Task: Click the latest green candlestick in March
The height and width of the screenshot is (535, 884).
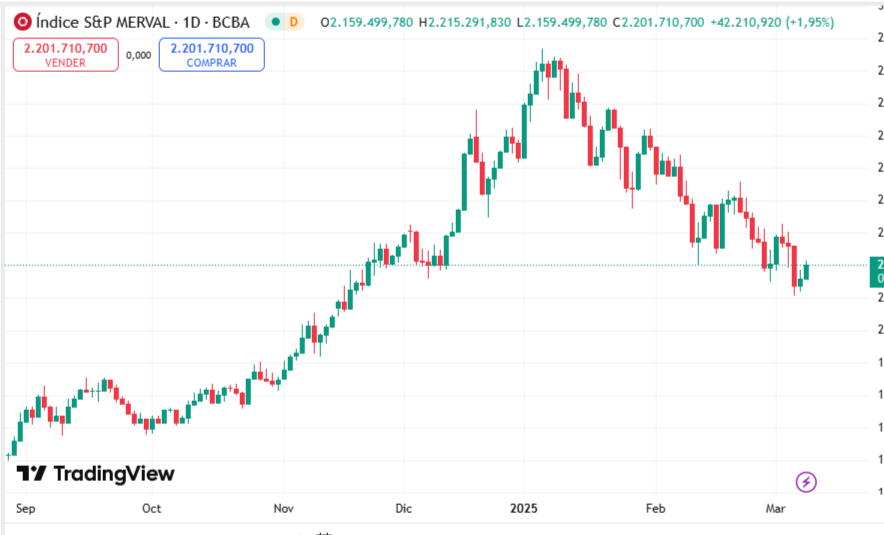Action: pos(807,271)
